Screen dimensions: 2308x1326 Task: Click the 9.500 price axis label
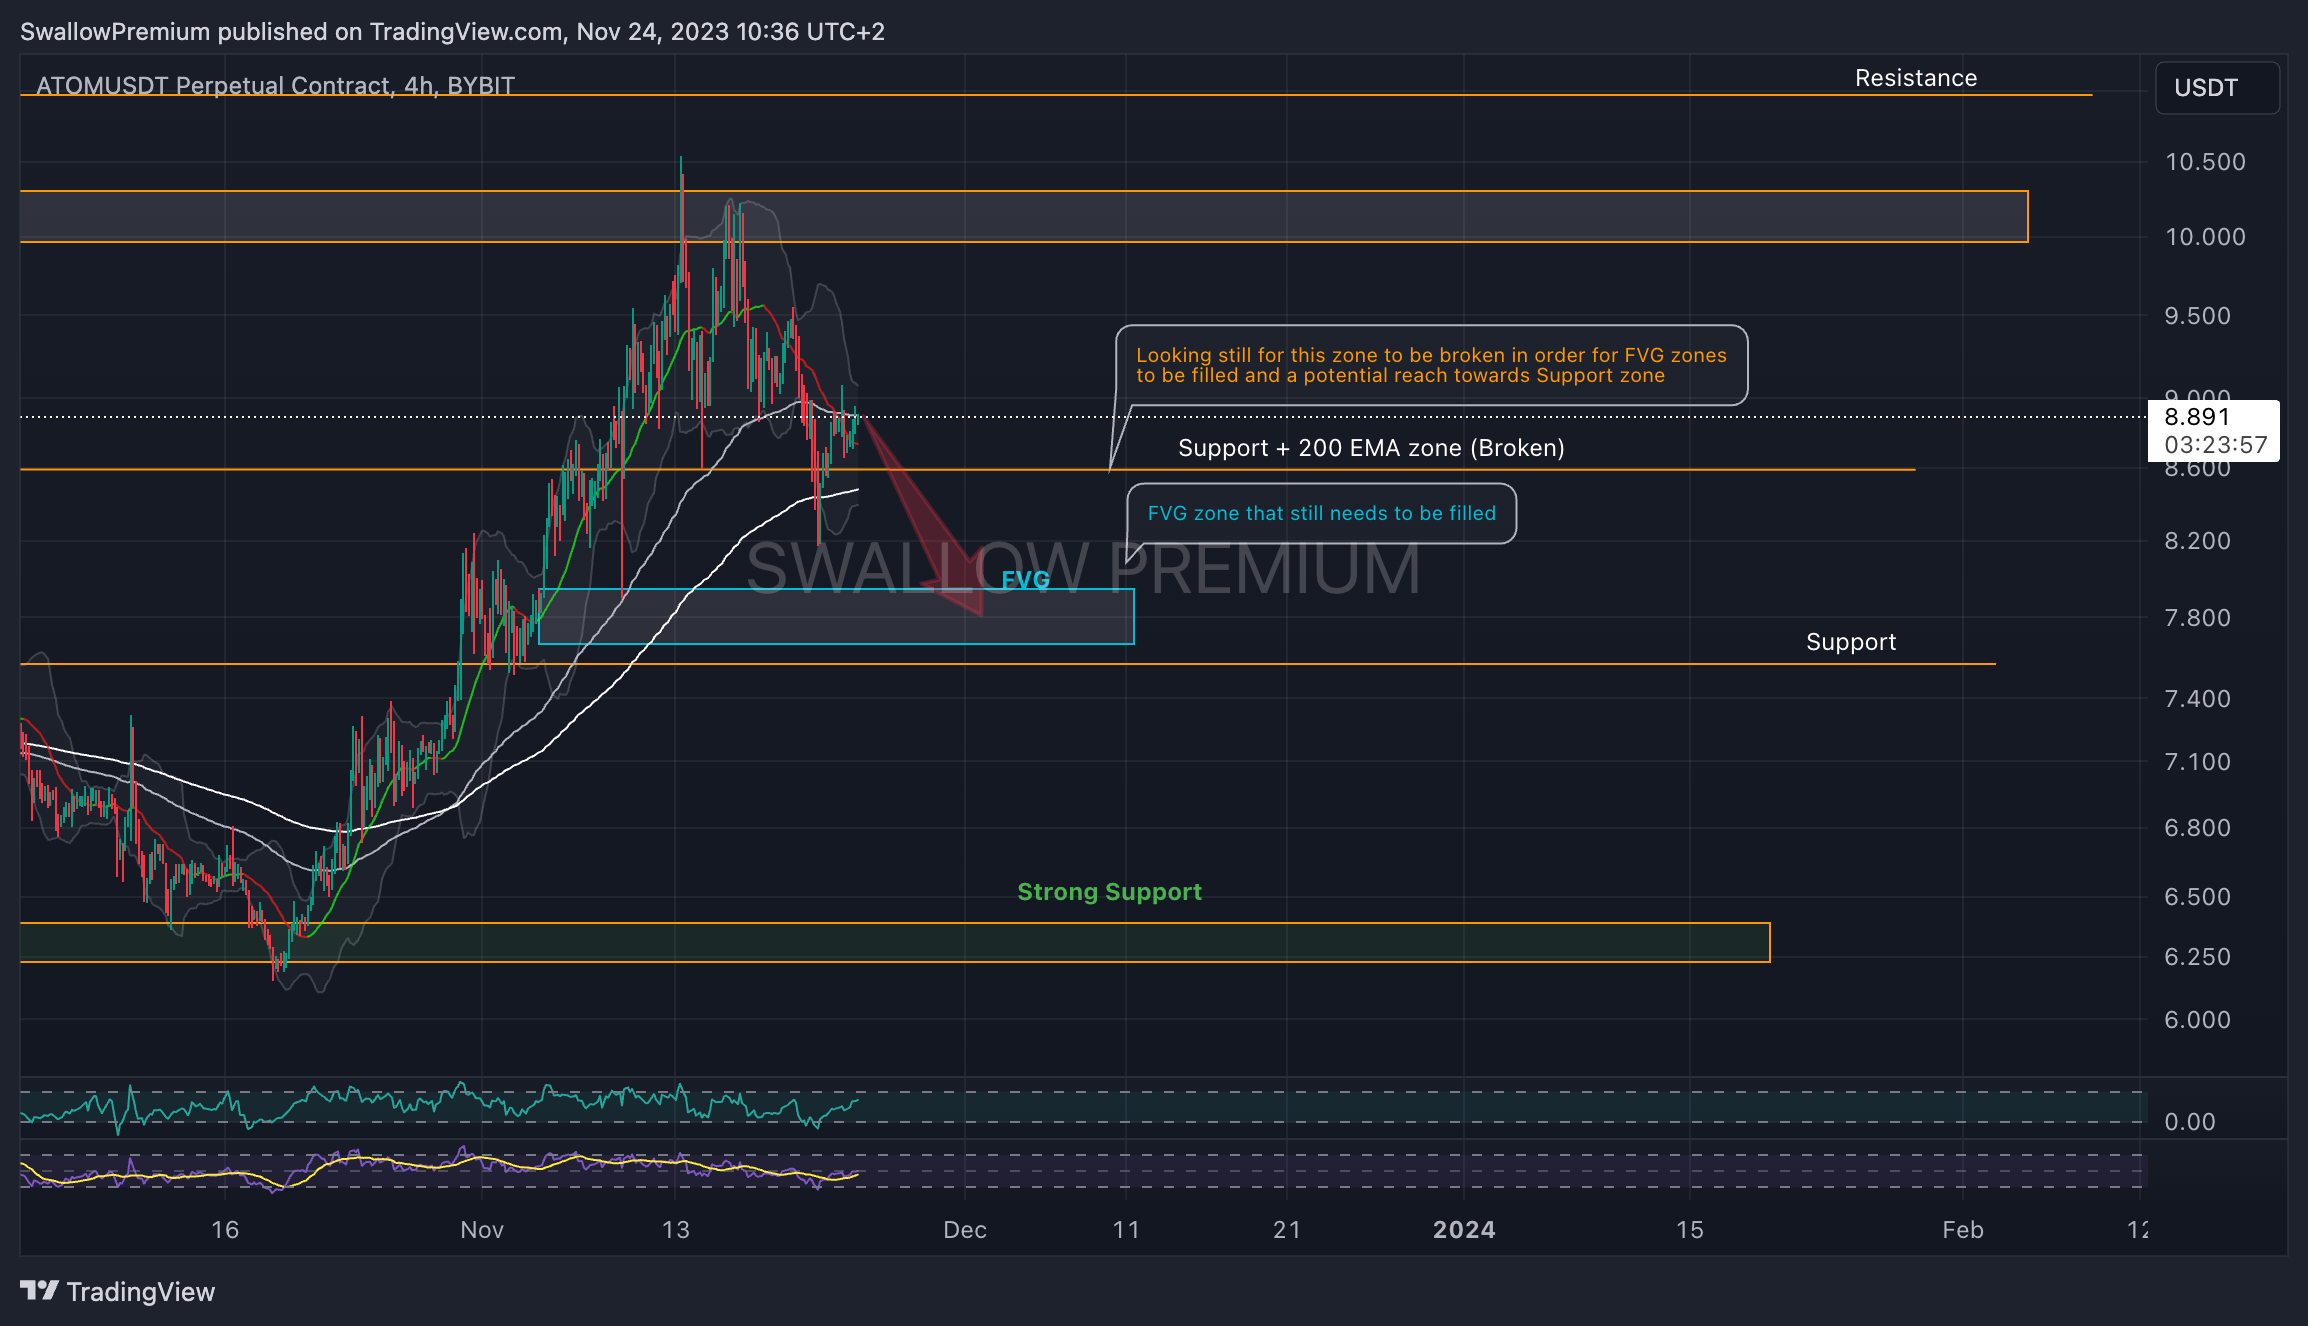click(2197, 316)
